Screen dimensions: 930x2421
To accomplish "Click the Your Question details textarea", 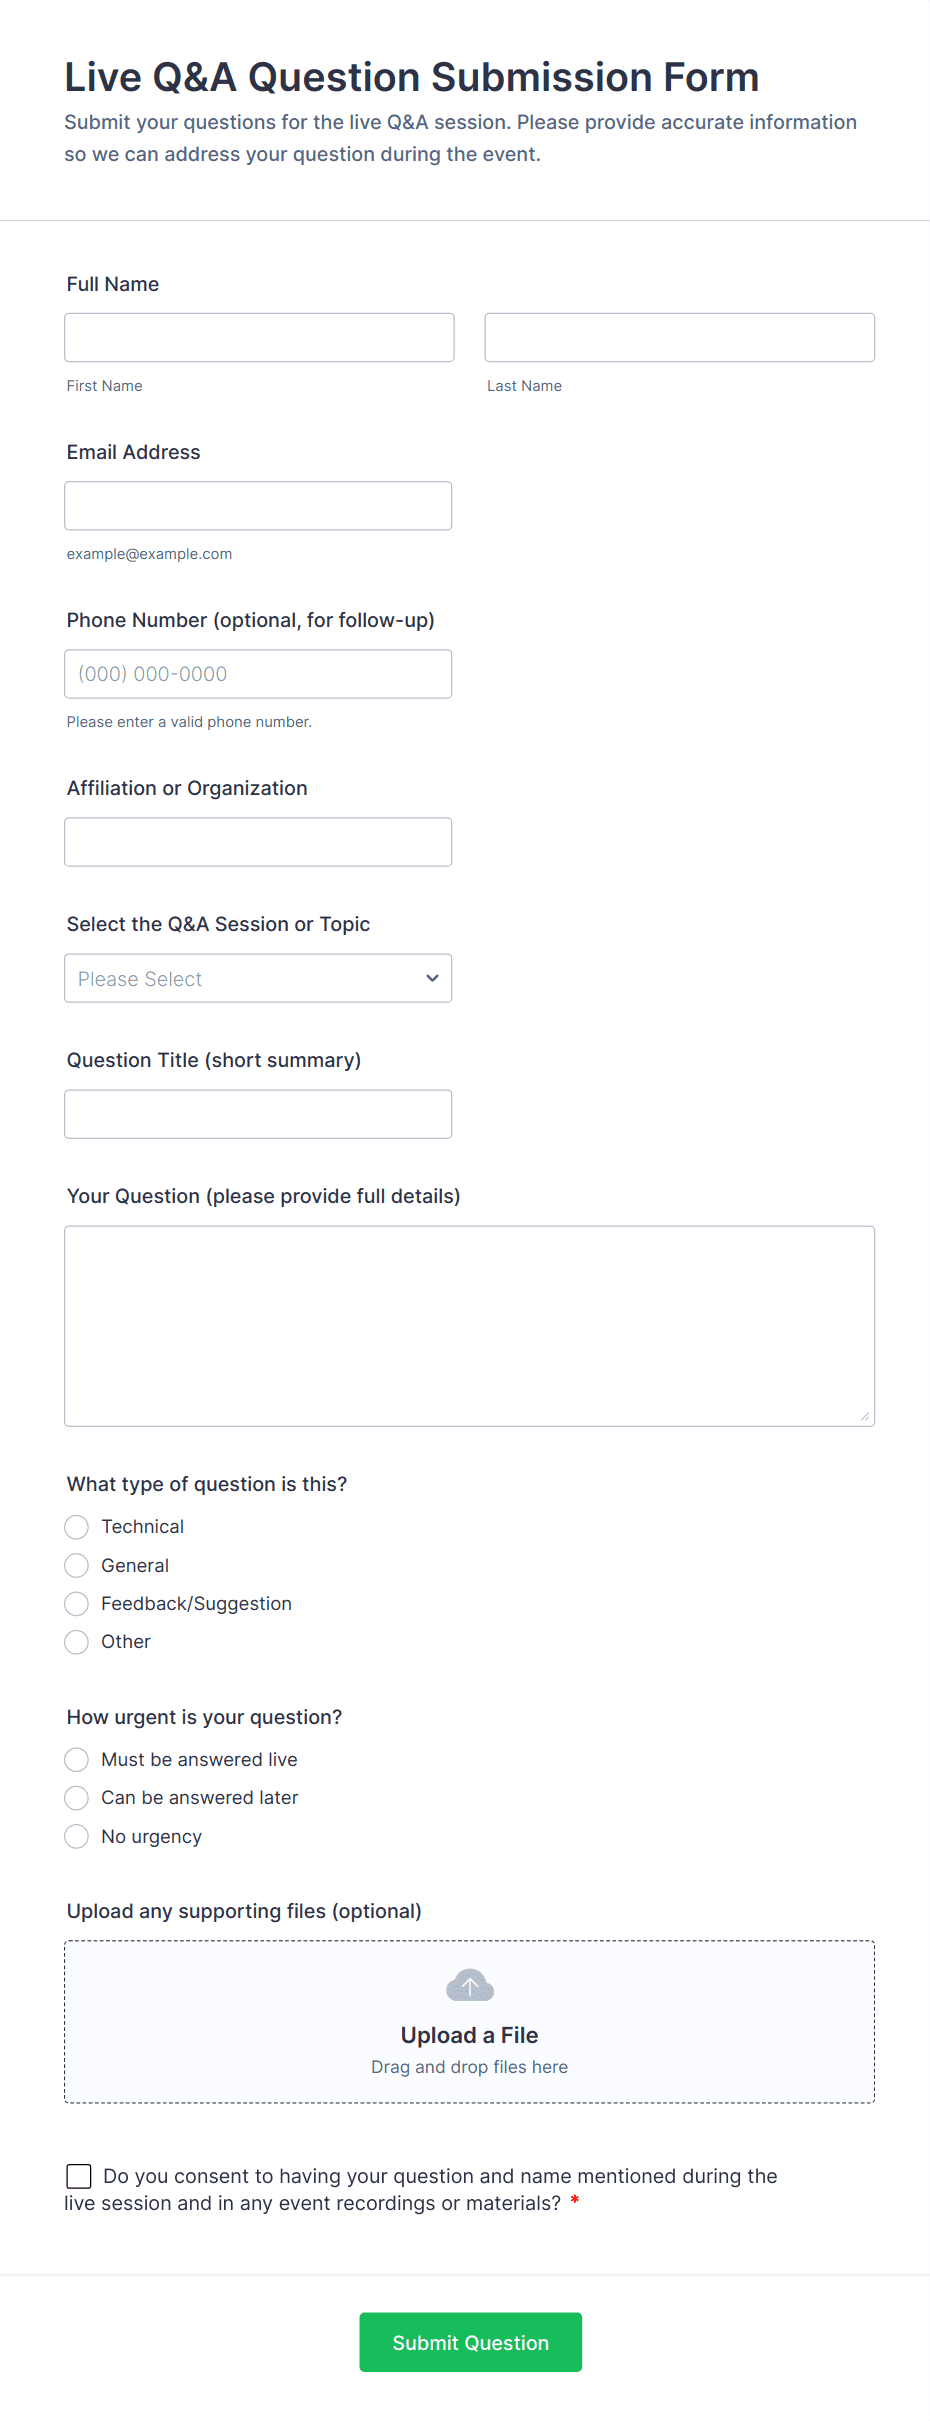I will 469,1326.
